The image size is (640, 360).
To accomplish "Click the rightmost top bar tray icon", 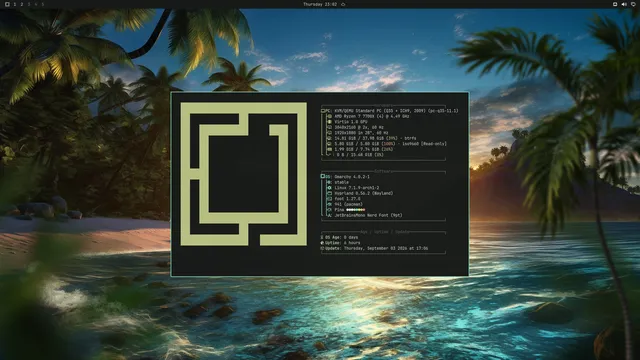I will click(x=633, y=4).
